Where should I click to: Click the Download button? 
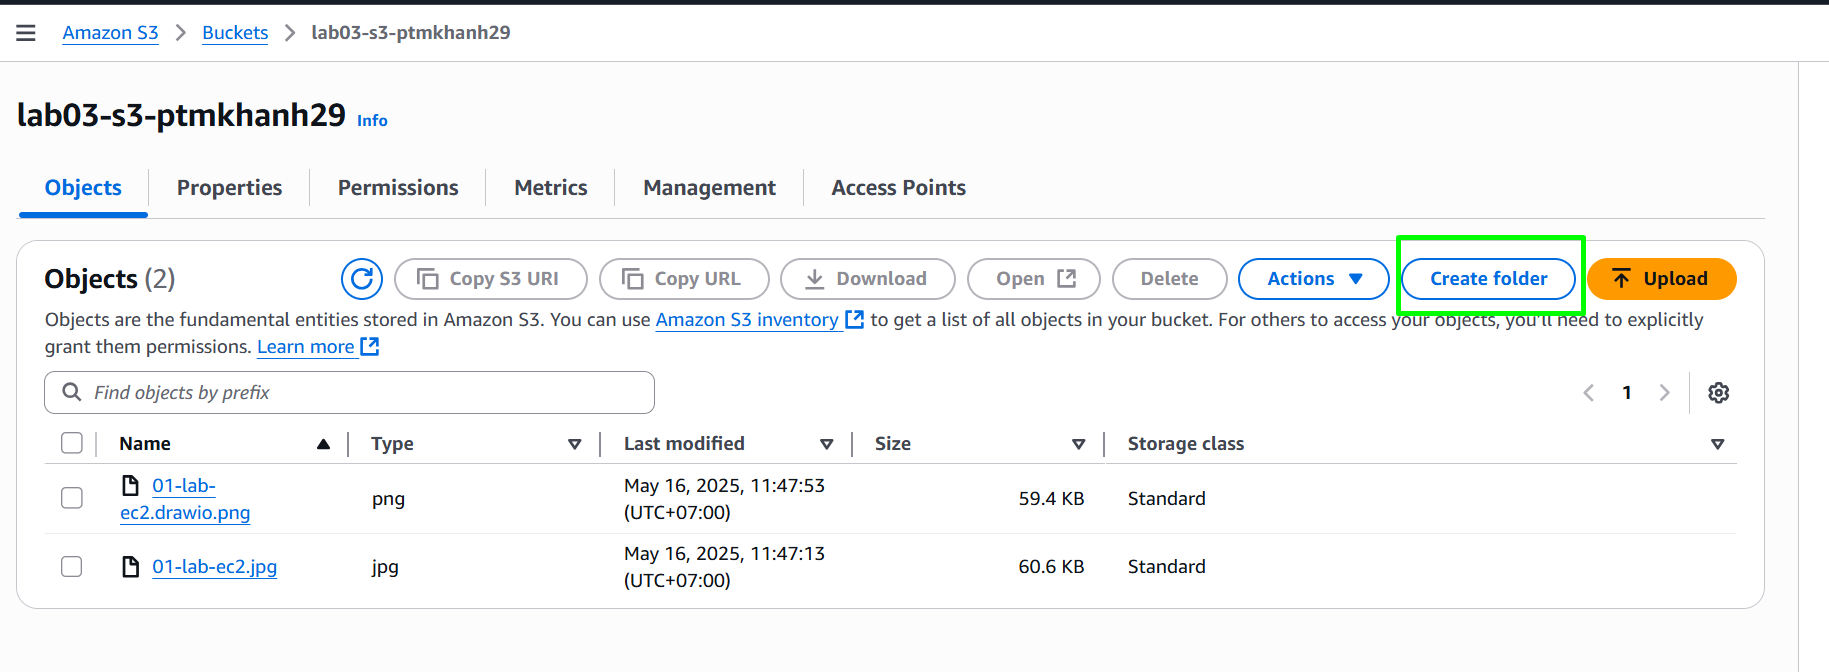(868, 279)
